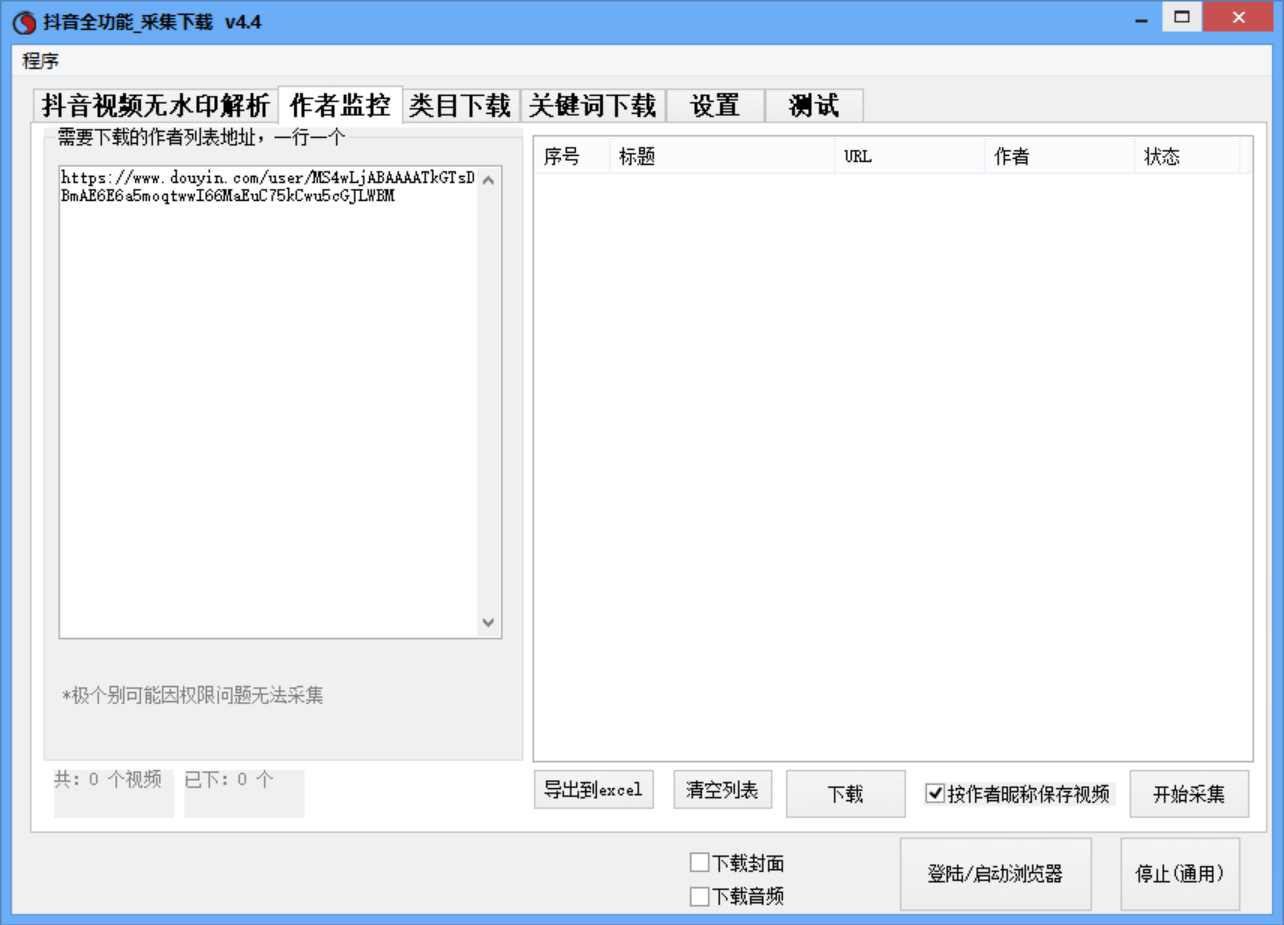
Task: Minimize the window
Action: 1143,18
